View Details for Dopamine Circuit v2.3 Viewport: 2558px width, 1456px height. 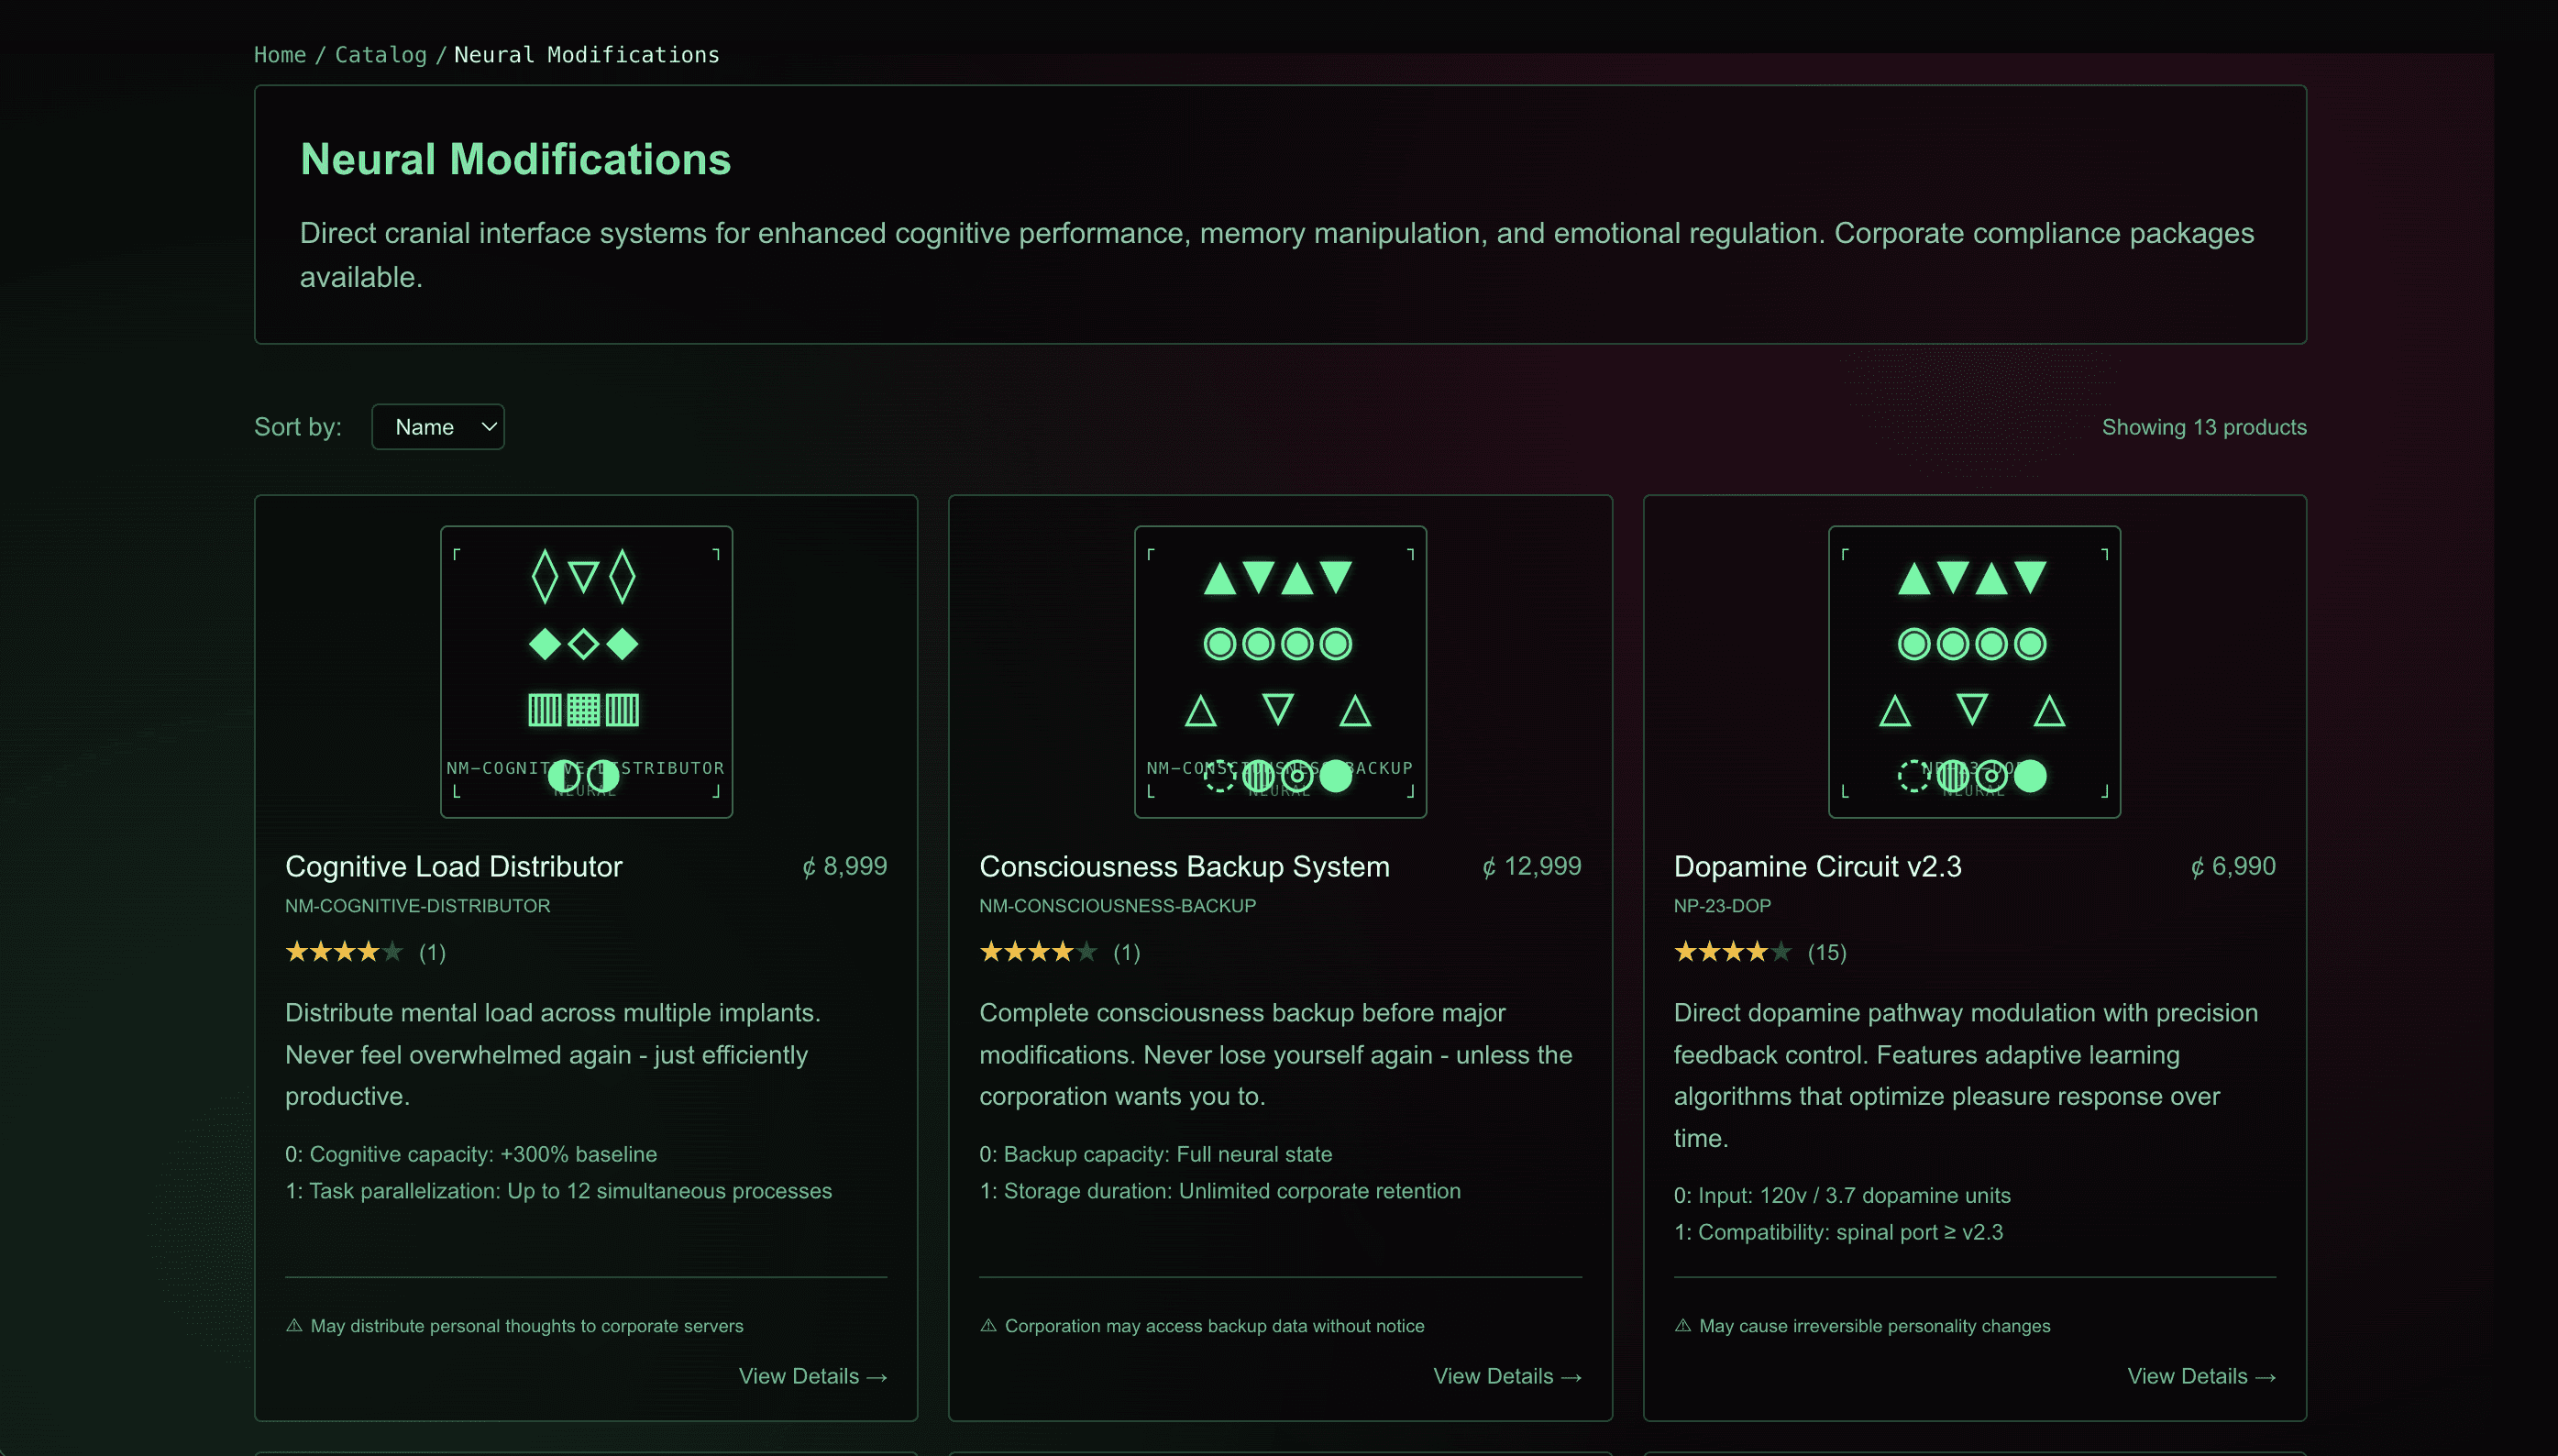2201,1376
